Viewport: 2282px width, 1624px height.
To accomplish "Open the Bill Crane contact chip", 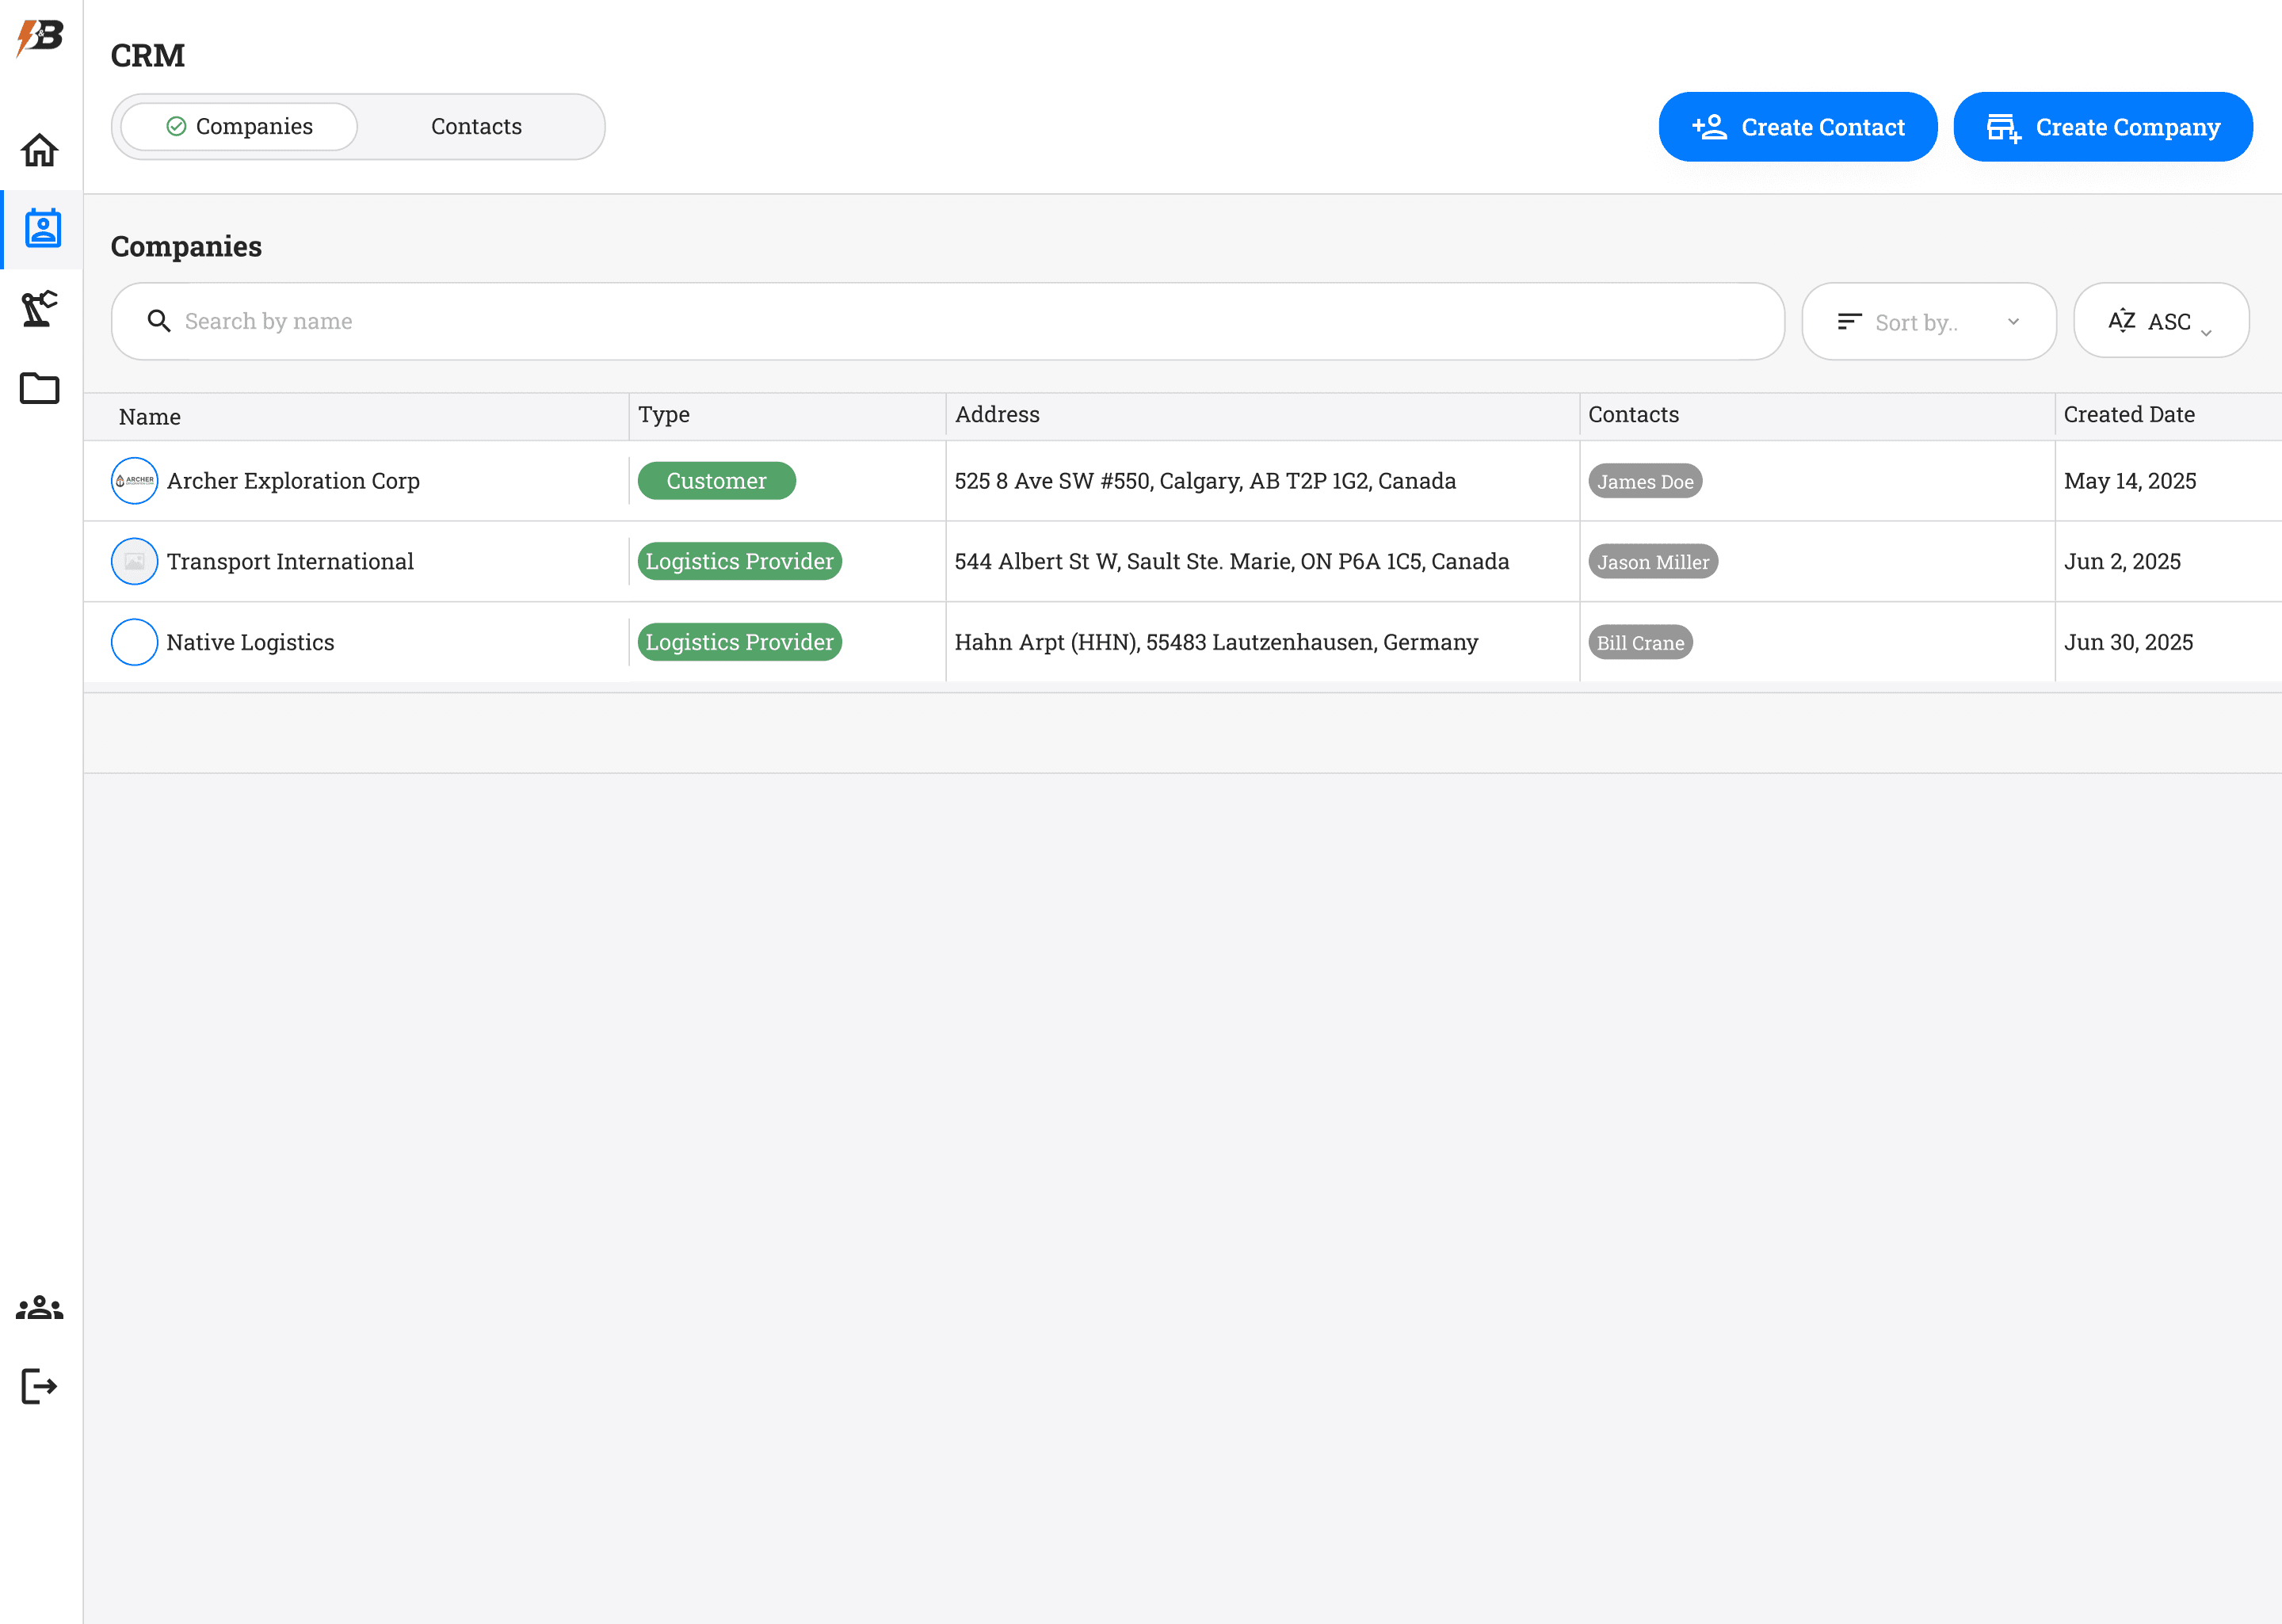I will point(1640,643).
